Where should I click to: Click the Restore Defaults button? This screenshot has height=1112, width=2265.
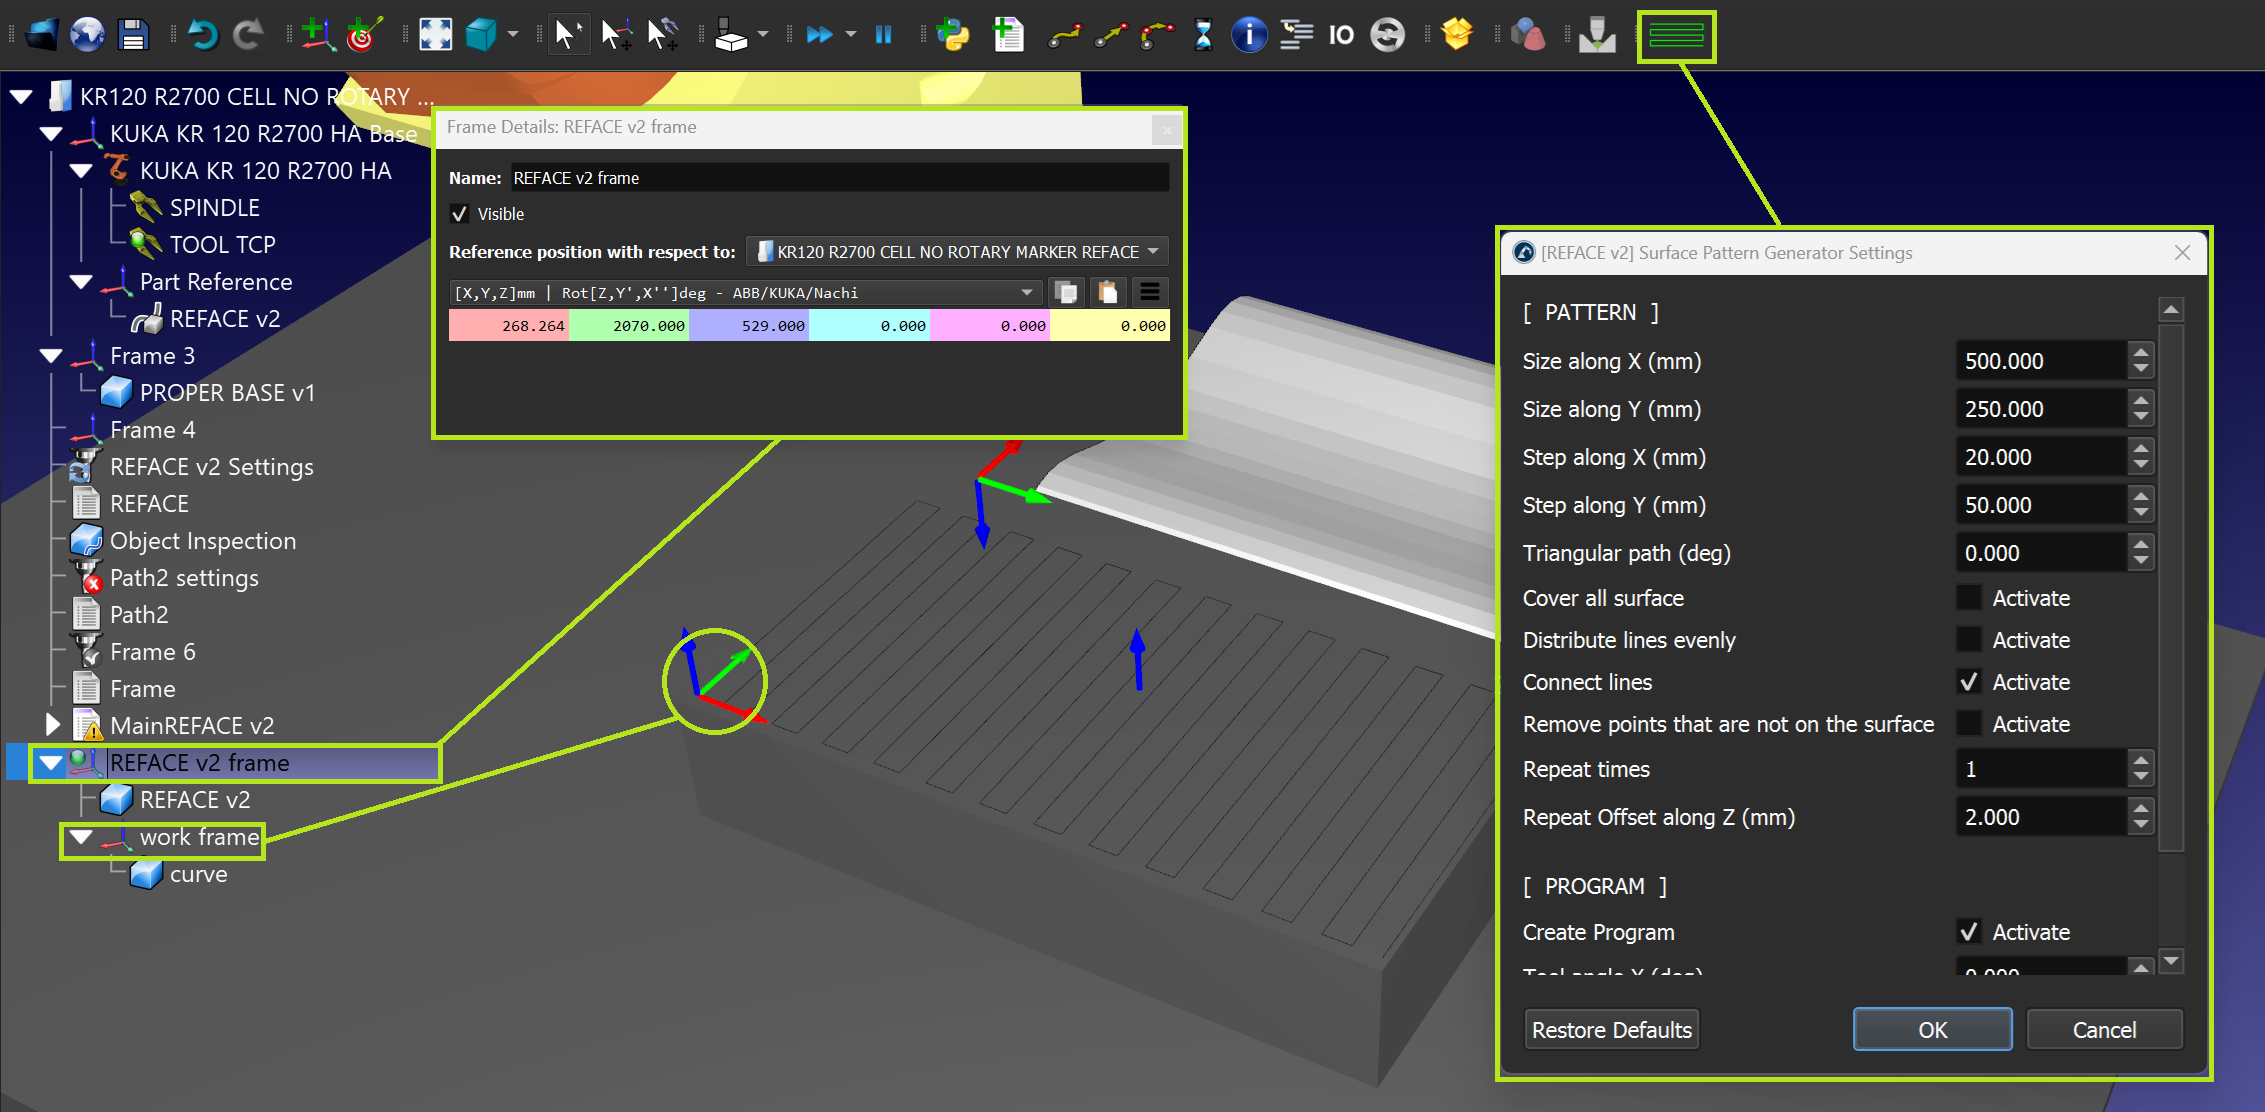pyautogui.click(x=1611, y=1030)
